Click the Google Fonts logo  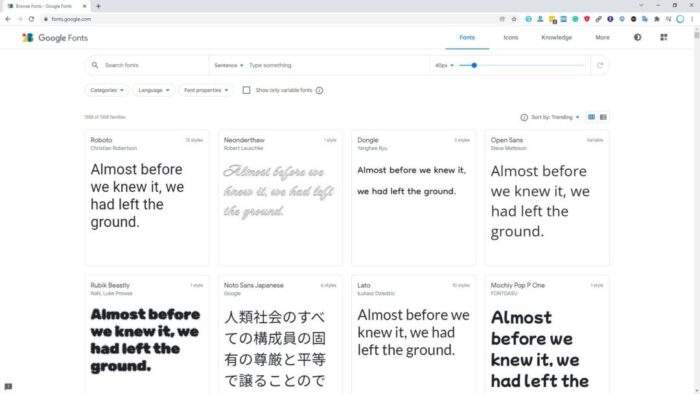[55, 38]
